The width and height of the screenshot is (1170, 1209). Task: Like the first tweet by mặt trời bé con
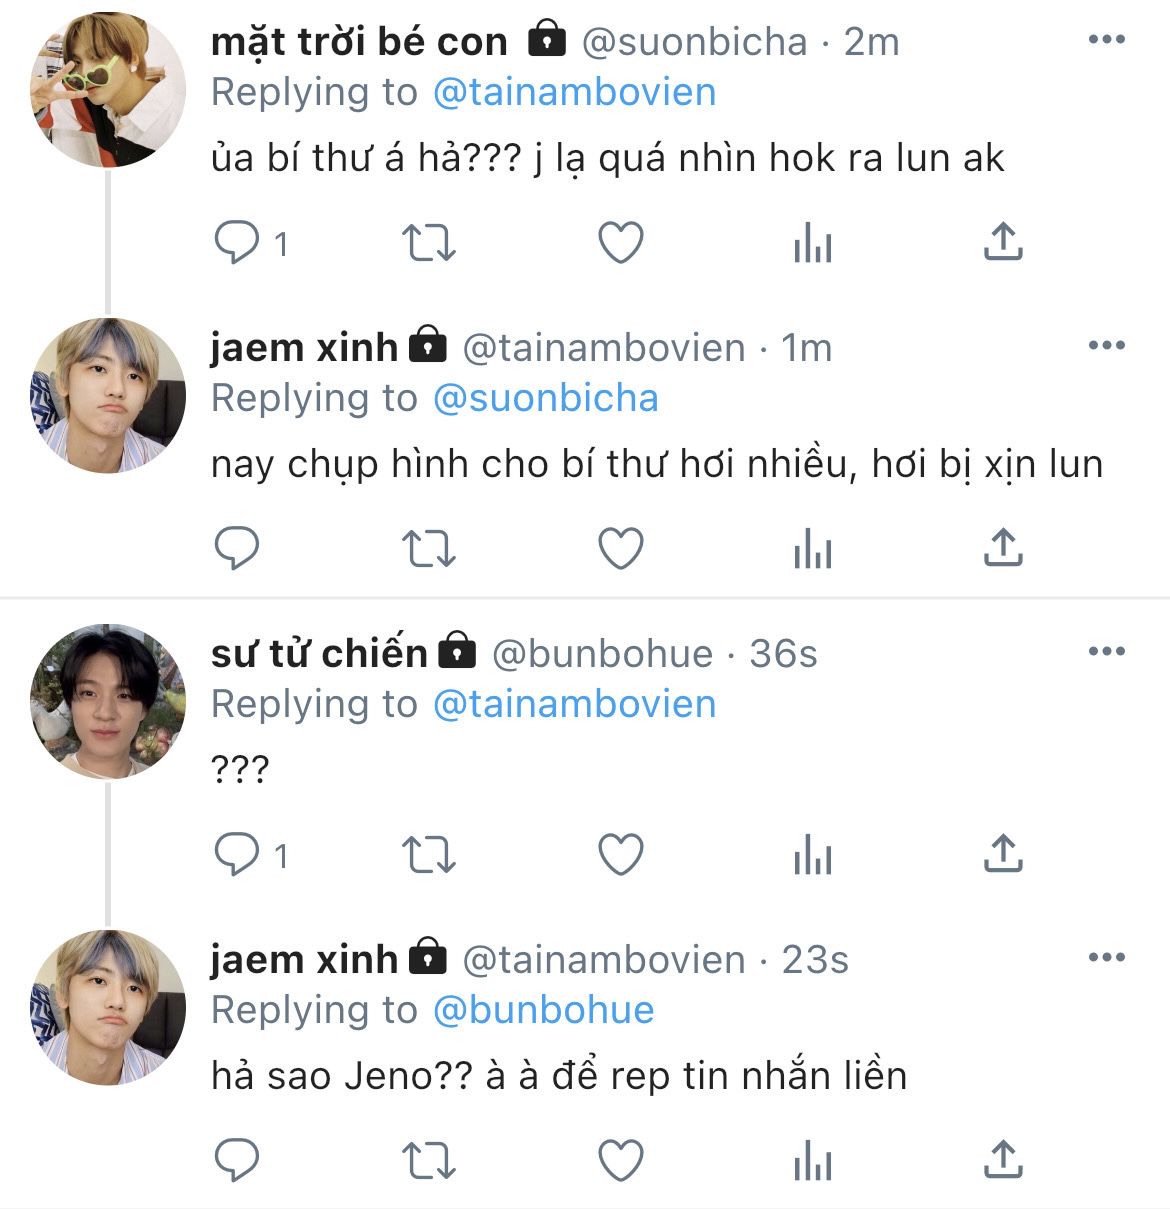tap(620, 243)
